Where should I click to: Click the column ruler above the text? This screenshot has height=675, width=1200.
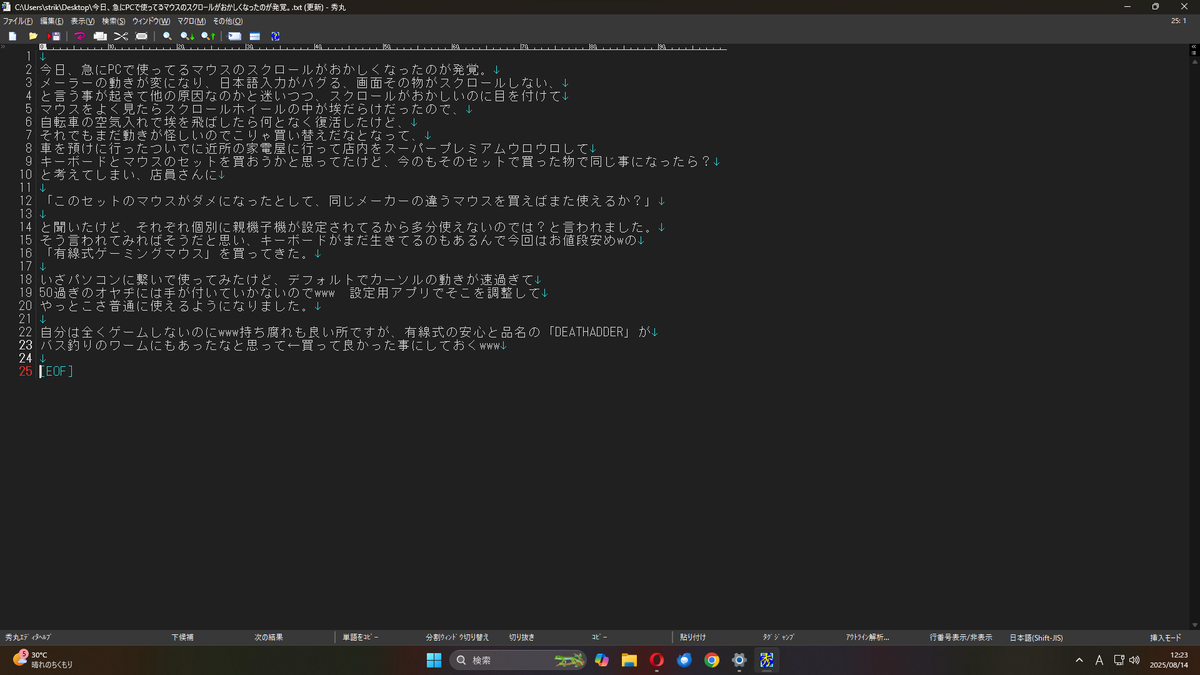coord(383,46)
